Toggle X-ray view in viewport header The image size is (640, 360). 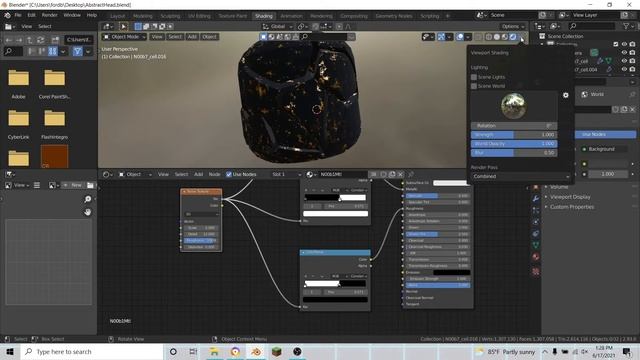click(x=478, y=37)
